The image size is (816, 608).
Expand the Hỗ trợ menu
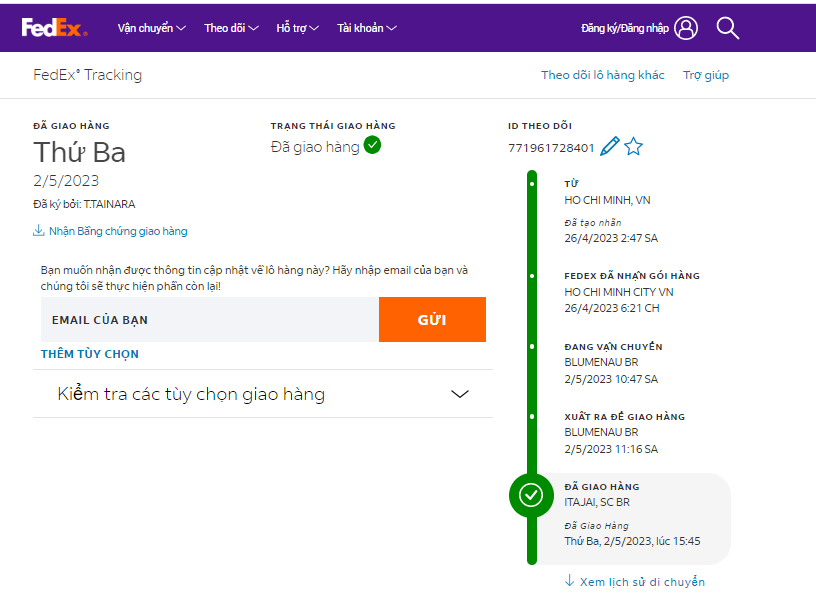click(298, 28)
